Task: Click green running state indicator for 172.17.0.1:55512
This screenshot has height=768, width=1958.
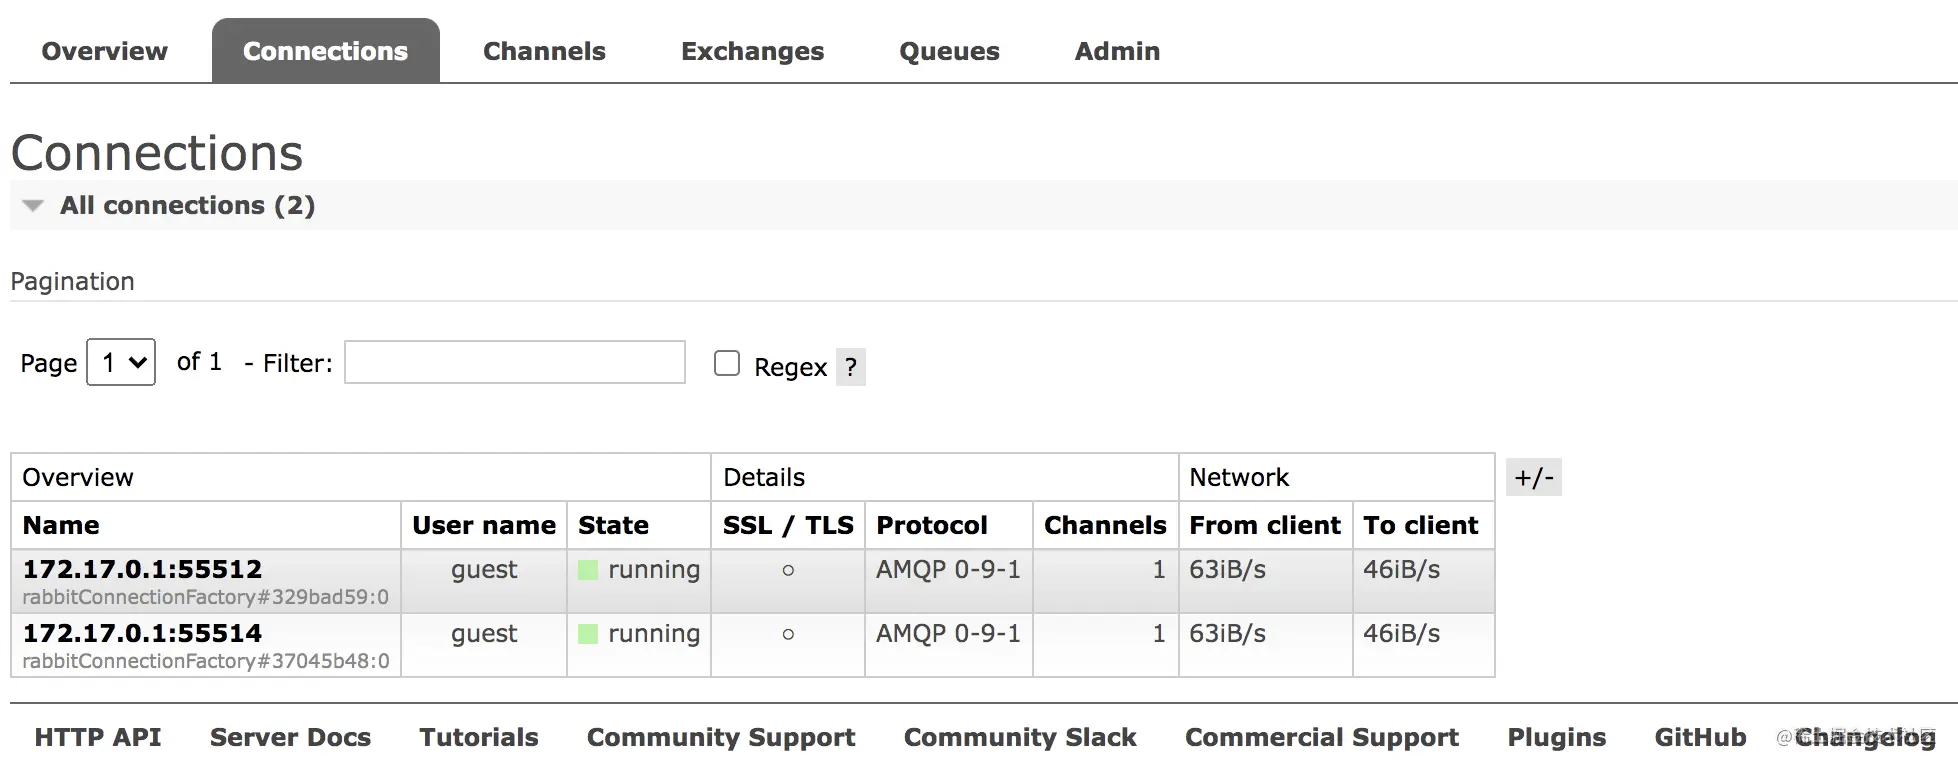Action: [588, 570]
